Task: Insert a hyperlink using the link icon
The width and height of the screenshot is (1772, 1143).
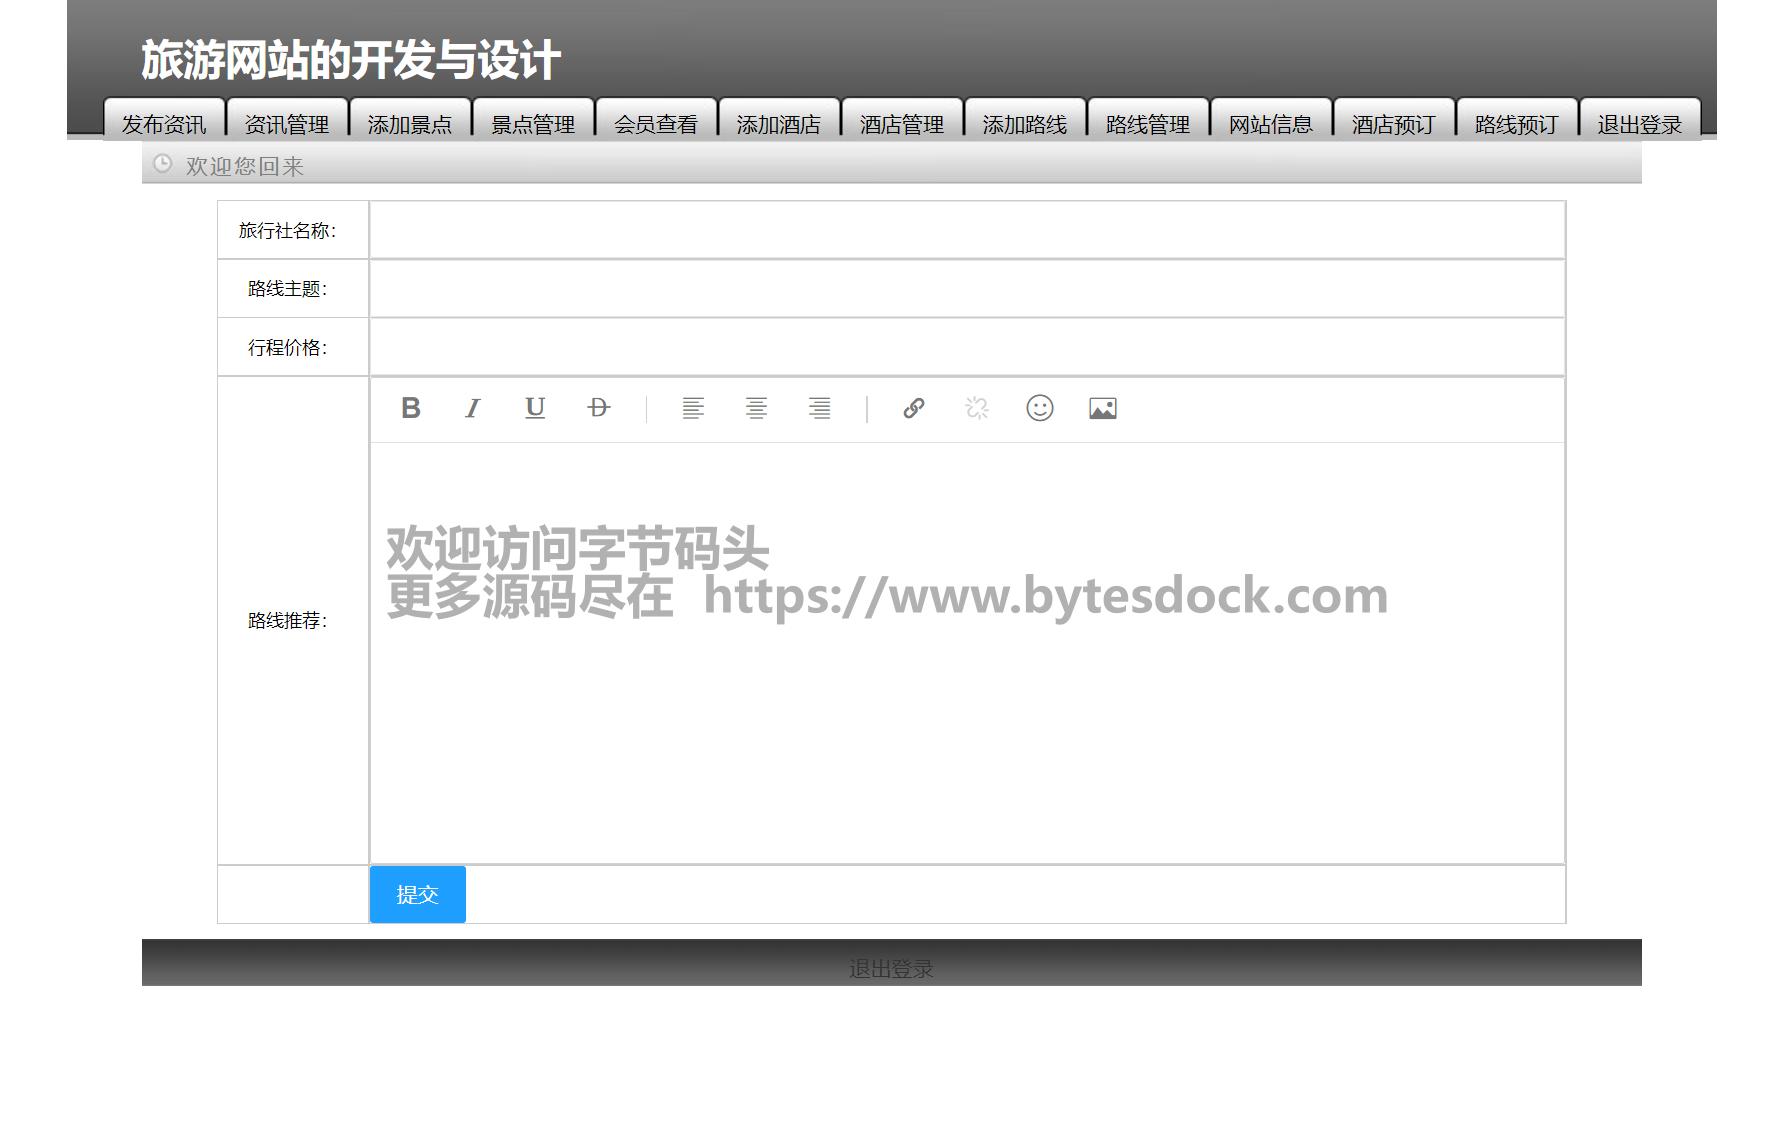Action: pyautogui.click(x=914, y=408)
